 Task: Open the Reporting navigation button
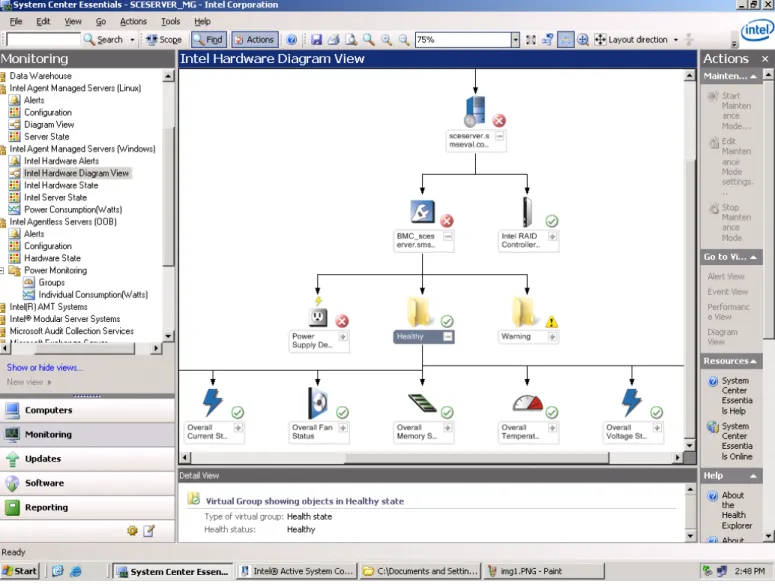pos(87,507)
